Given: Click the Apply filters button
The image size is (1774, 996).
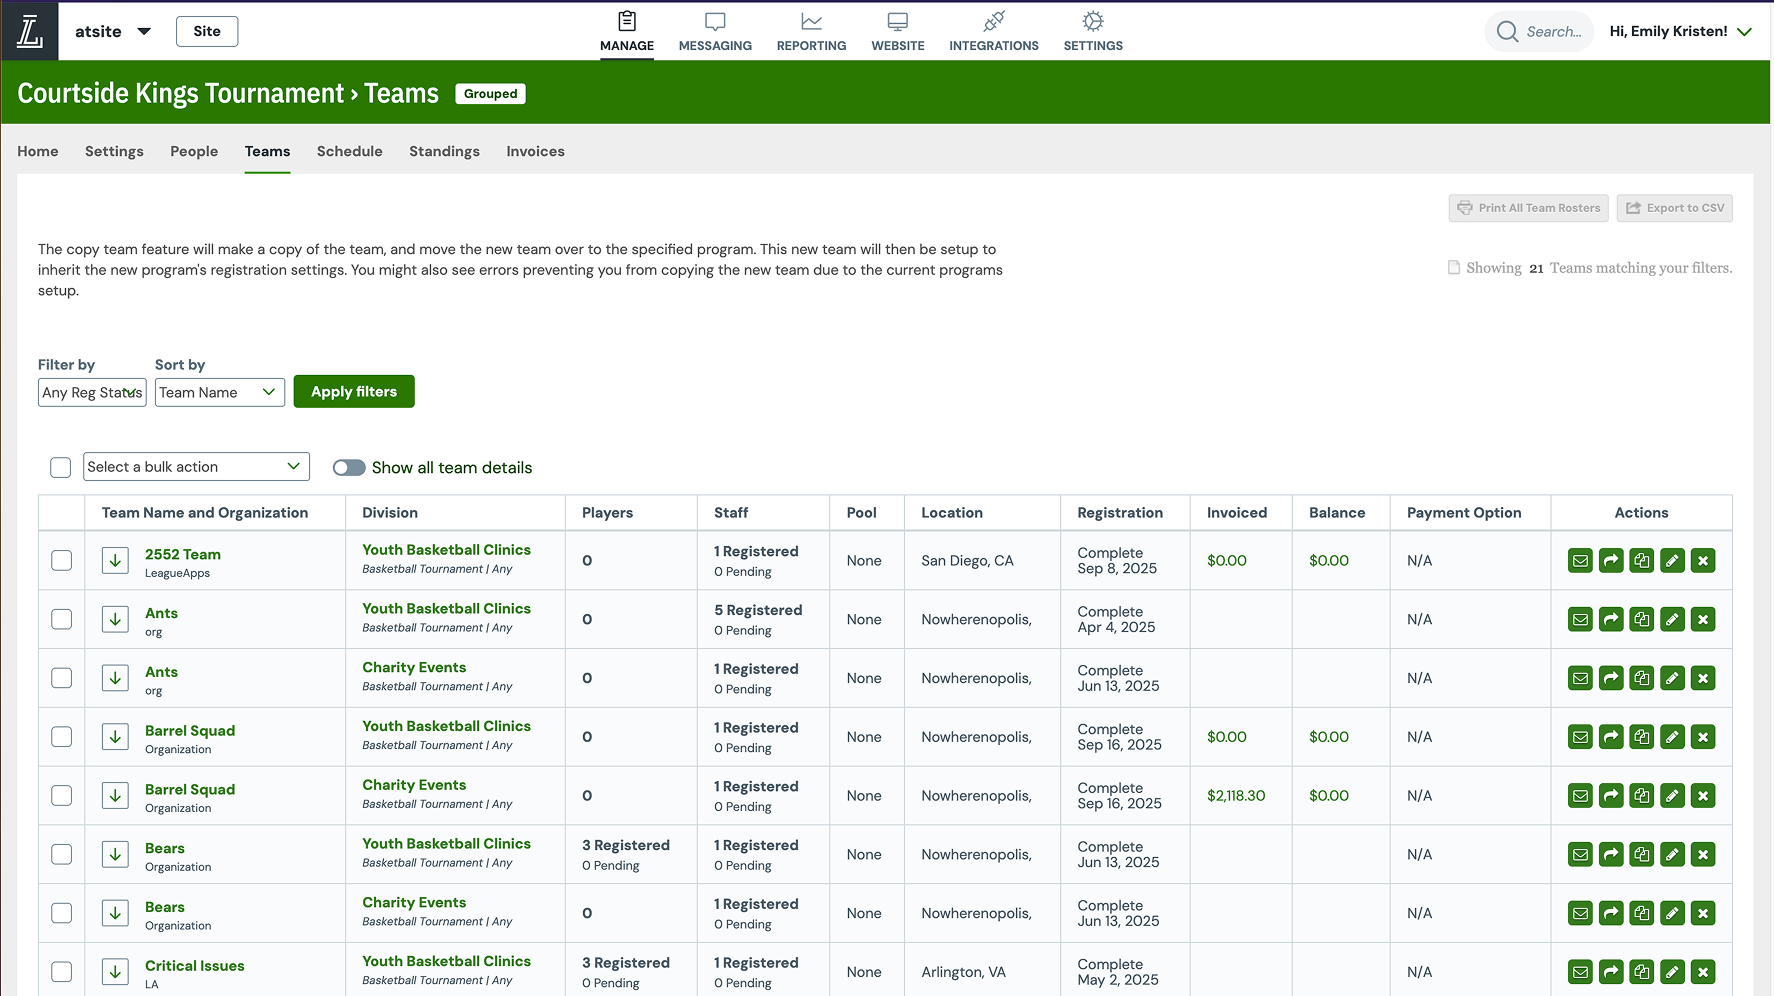Looking at the screenshot, I should 354,392.
